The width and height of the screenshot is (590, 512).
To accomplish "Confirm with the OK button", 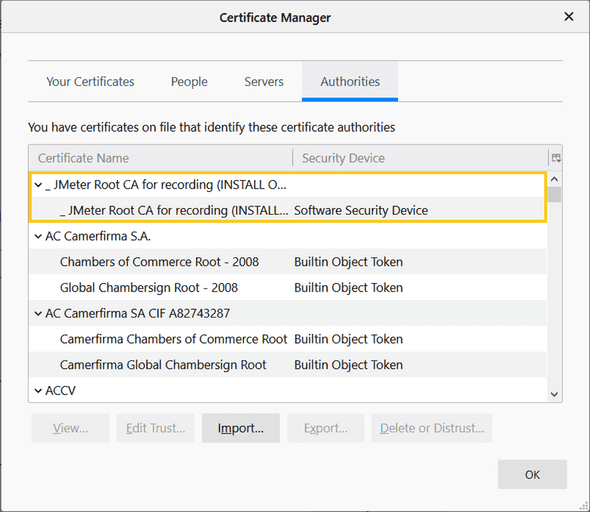I will [532, 474].
